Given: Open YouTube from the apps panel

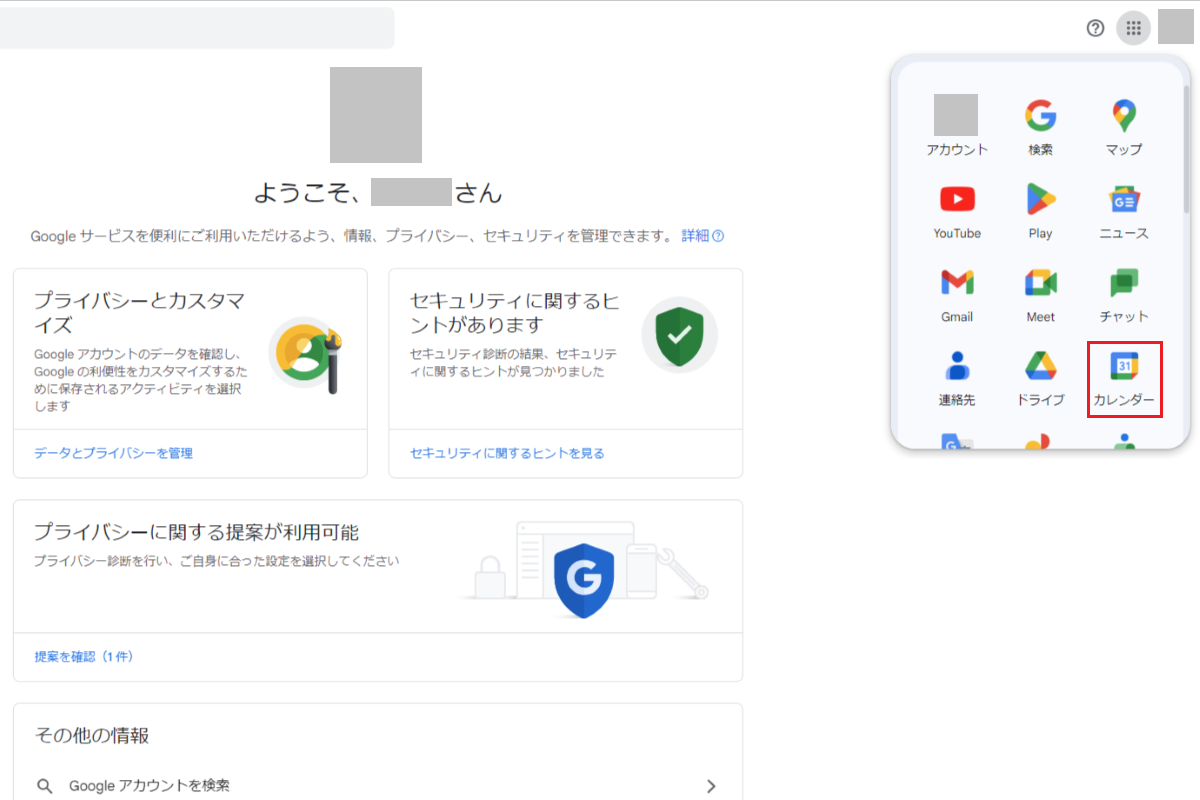Looking at the screenshot, I should point(956,209).
